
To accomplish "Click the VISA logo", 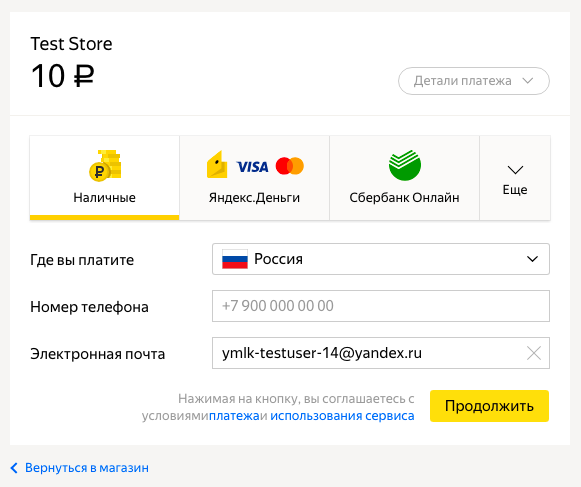I will tap(252, 167).
